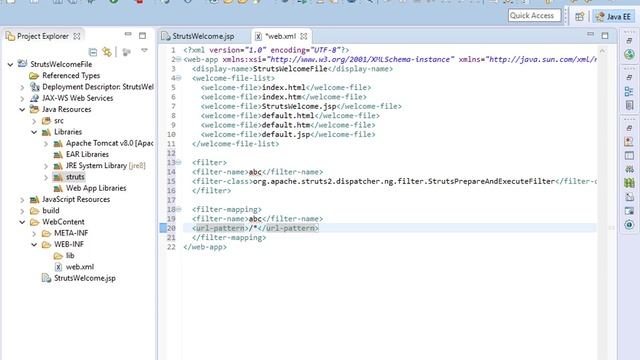The height and width of the screenshot is (360, 640).
Task: Collapse the WebContent folder
Action: 22,222
